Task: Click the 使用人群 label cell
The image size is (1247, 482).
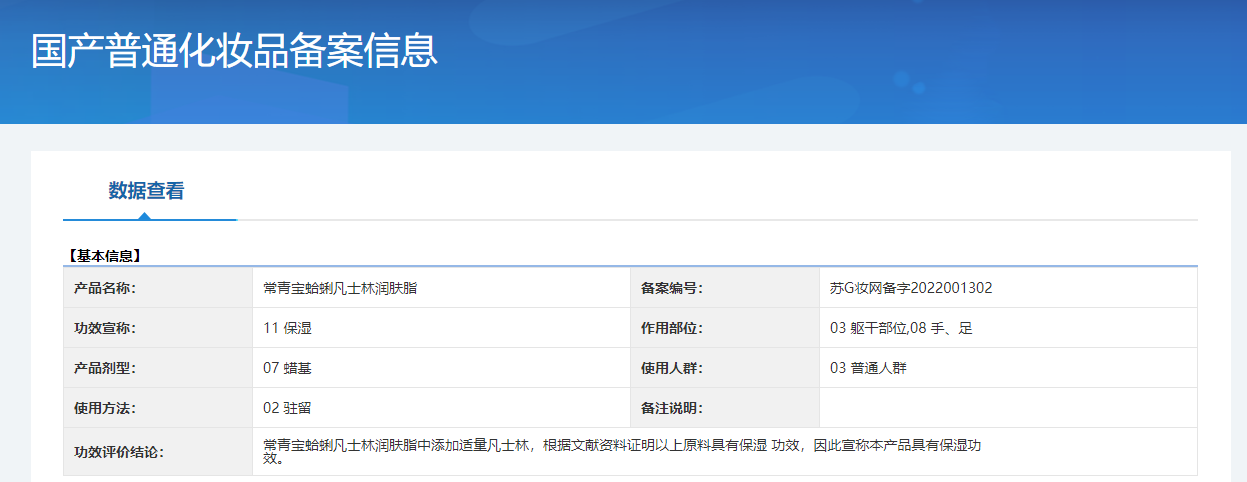Action: 725,368
